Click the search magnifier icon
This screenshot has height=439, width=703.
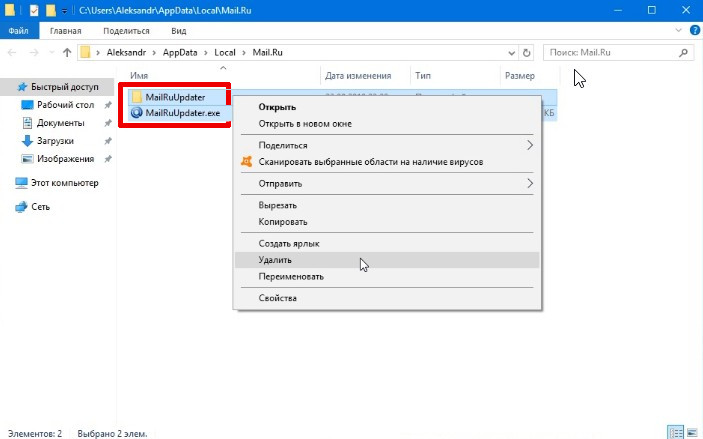pyautogui.click(x=683, y=53)
